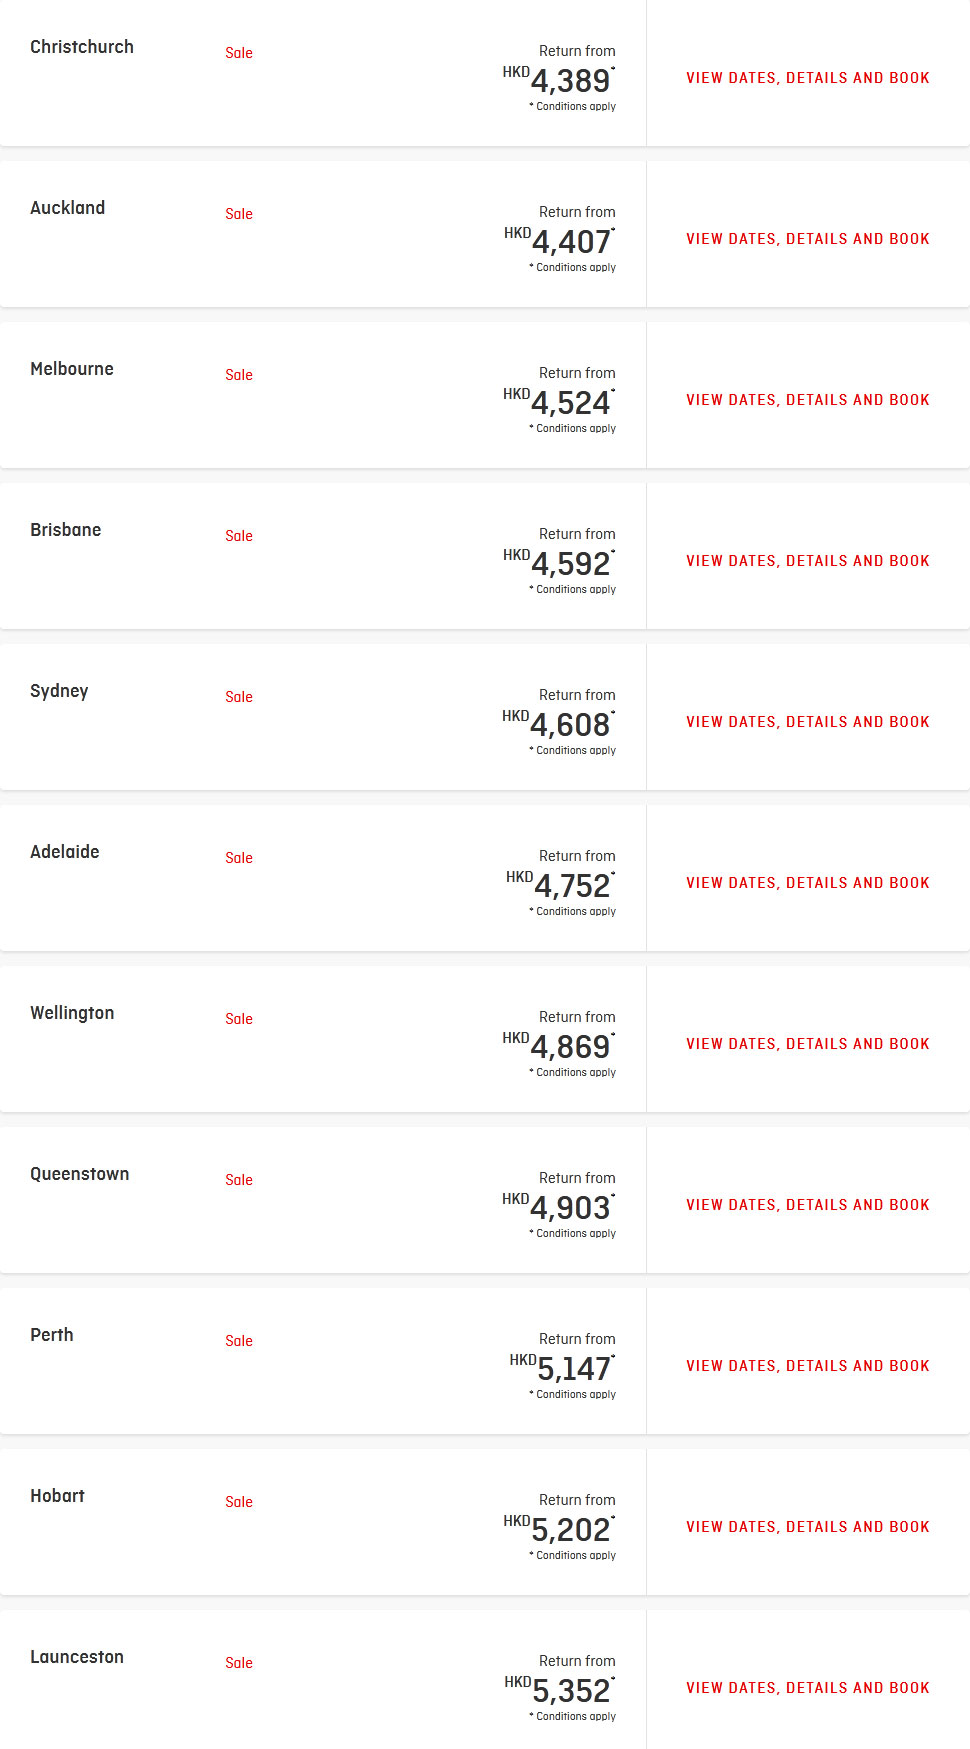Click the HKD 4,407 Auckland price
Viewport: 970px width, 1749px height.
click(559, 241)
